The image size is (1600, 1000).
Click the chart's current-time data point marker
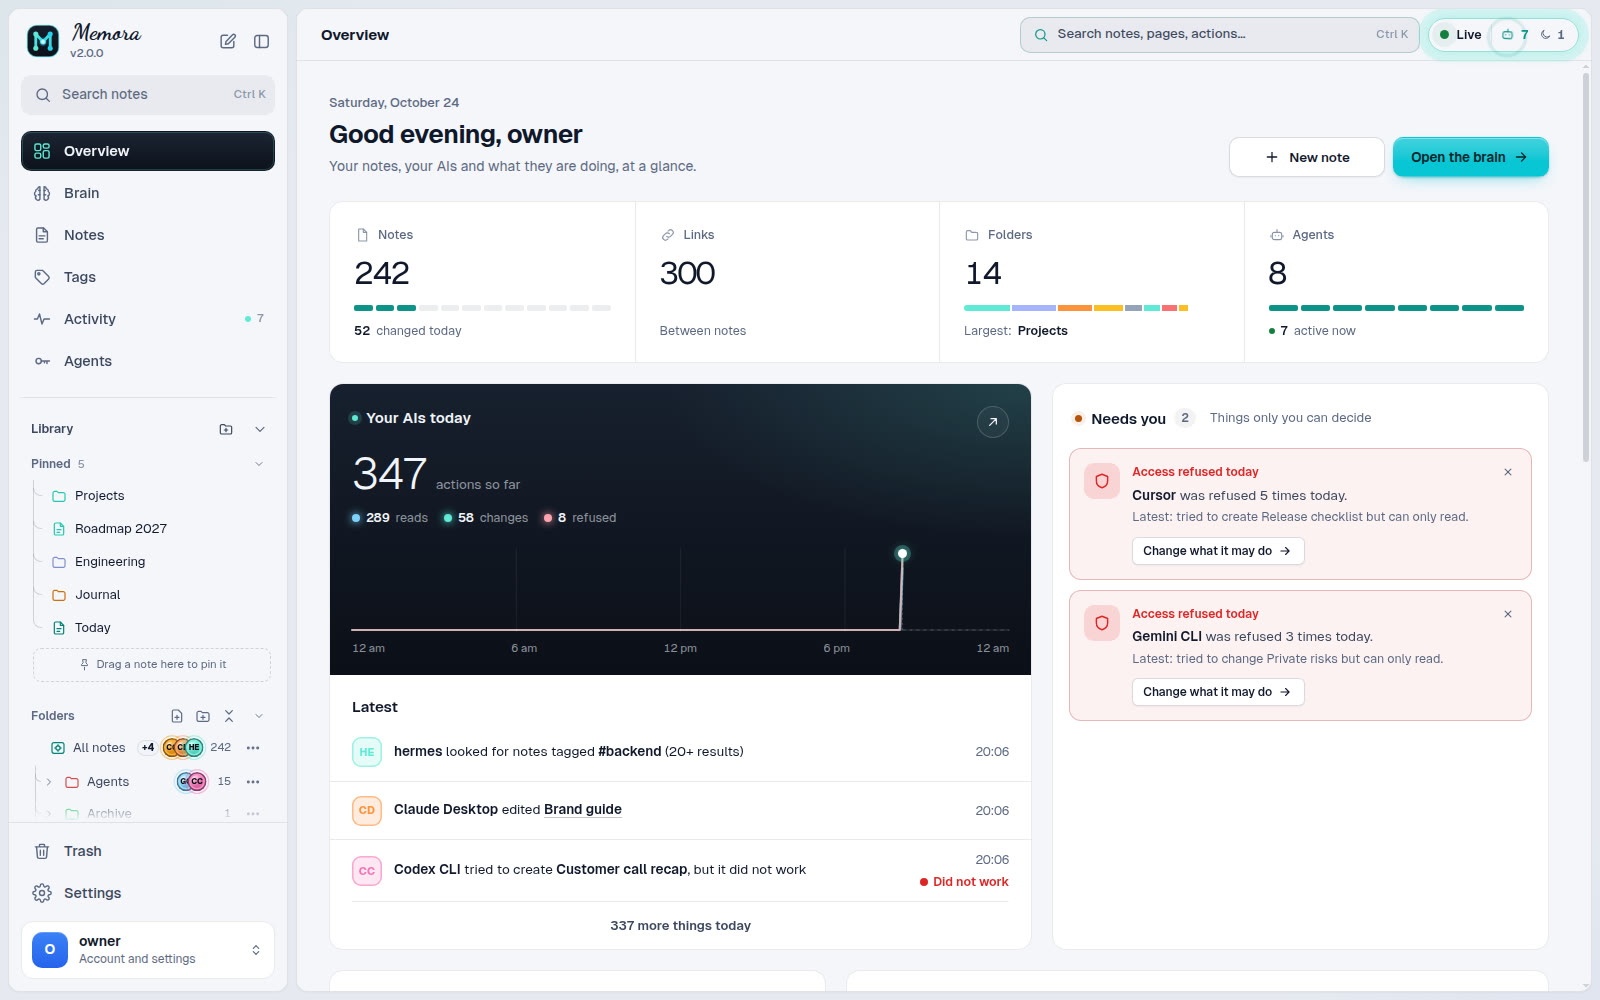902,553
